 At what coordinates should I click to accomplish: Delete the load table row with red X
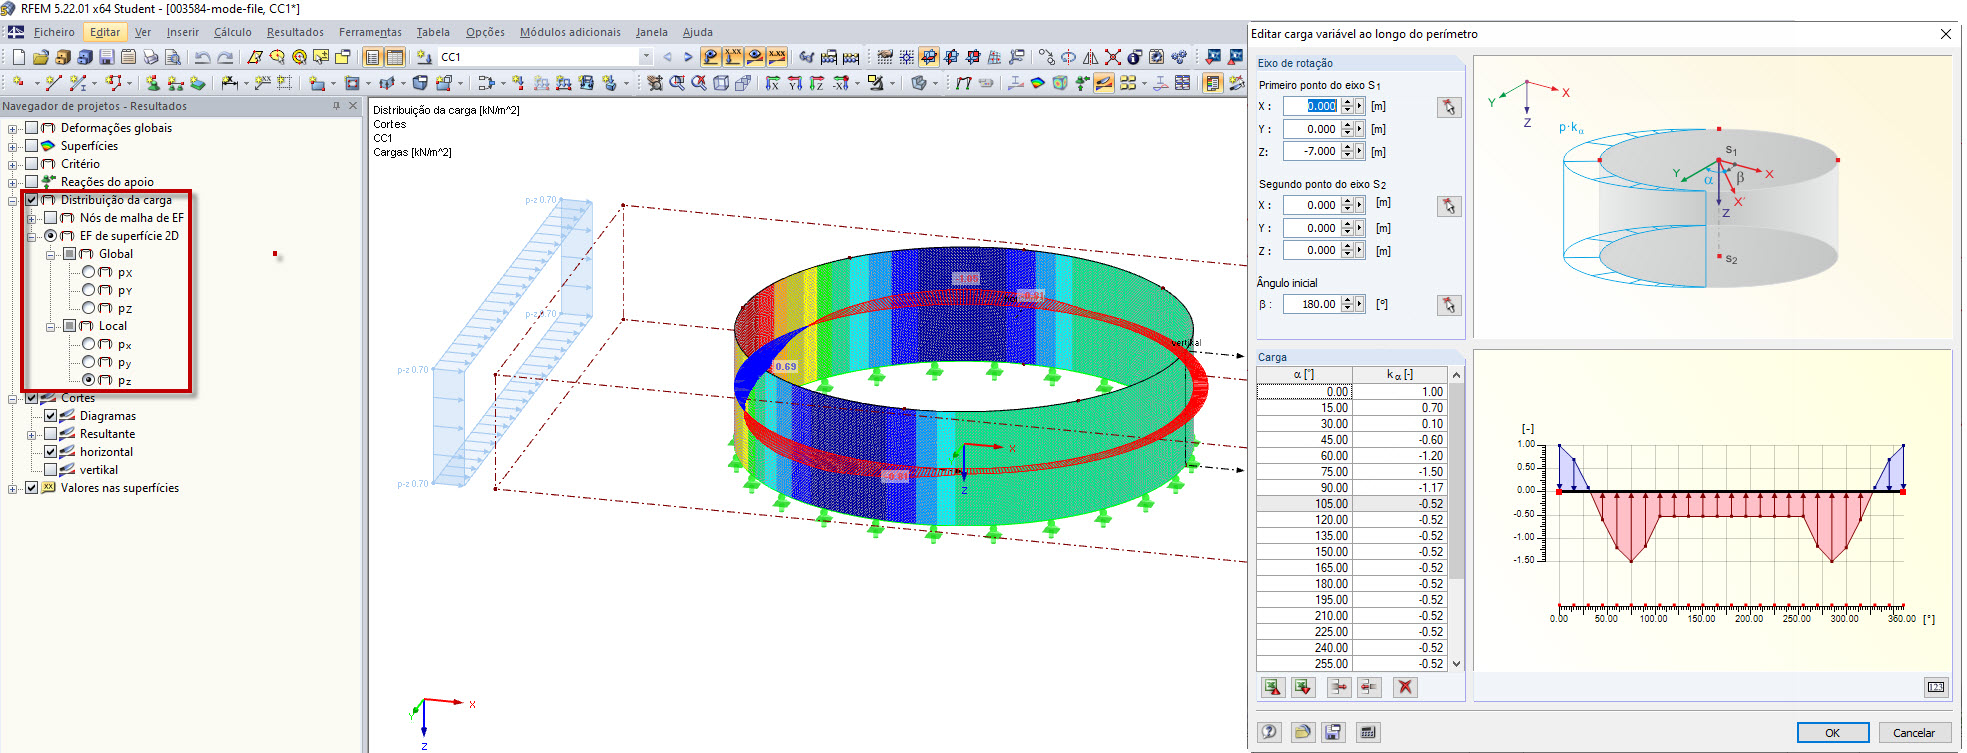pos(1405,687)
